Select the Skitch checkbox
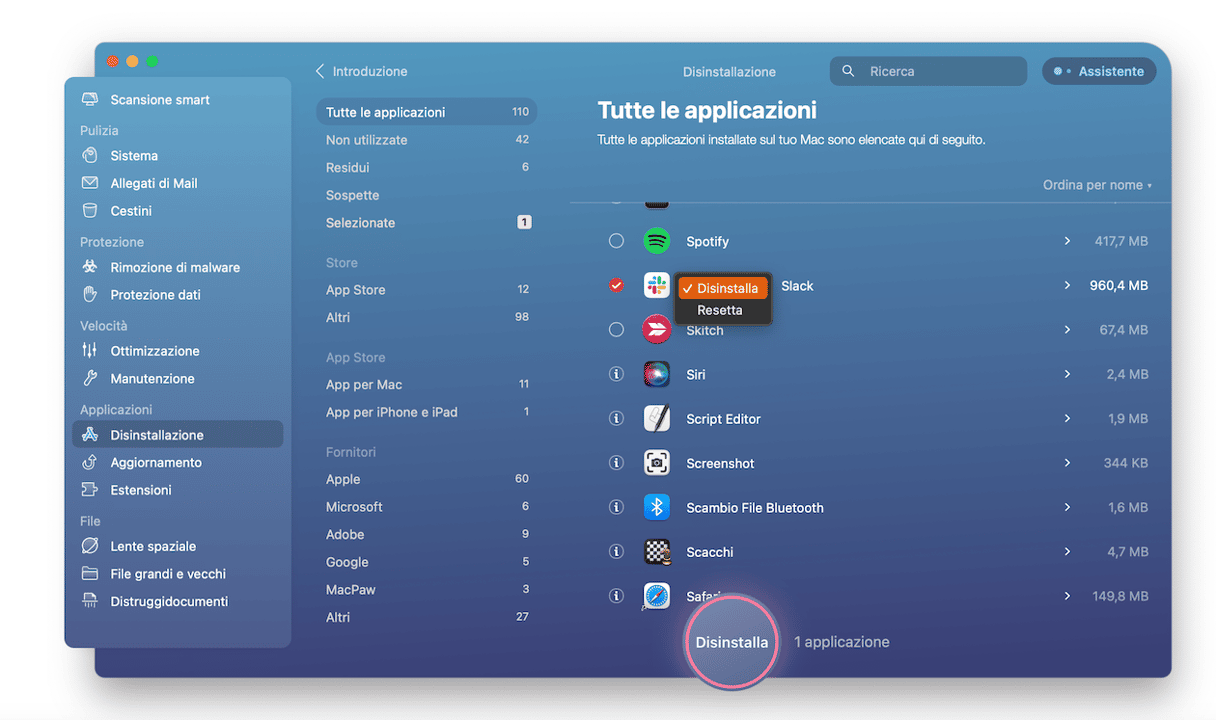 616,330
